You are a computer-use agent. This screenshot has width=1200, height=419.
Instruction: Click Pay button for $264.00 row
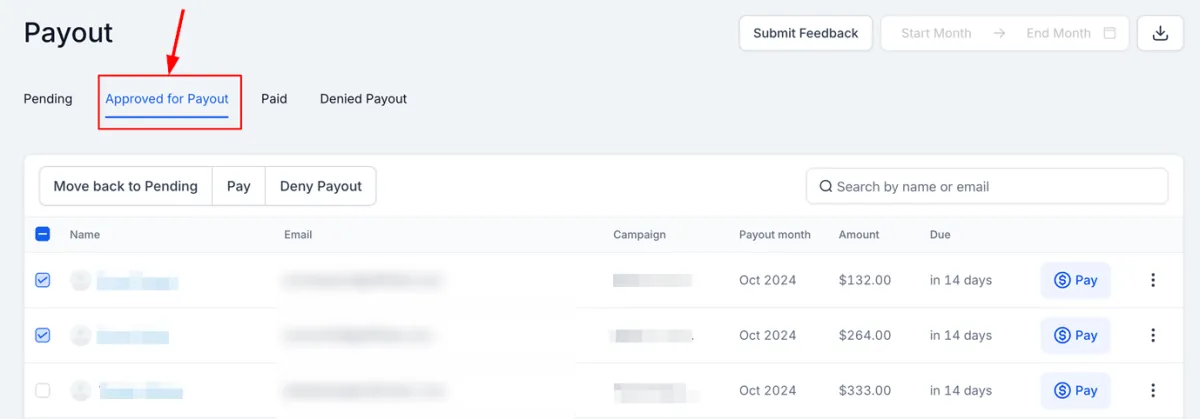(x=1075, y=336)
